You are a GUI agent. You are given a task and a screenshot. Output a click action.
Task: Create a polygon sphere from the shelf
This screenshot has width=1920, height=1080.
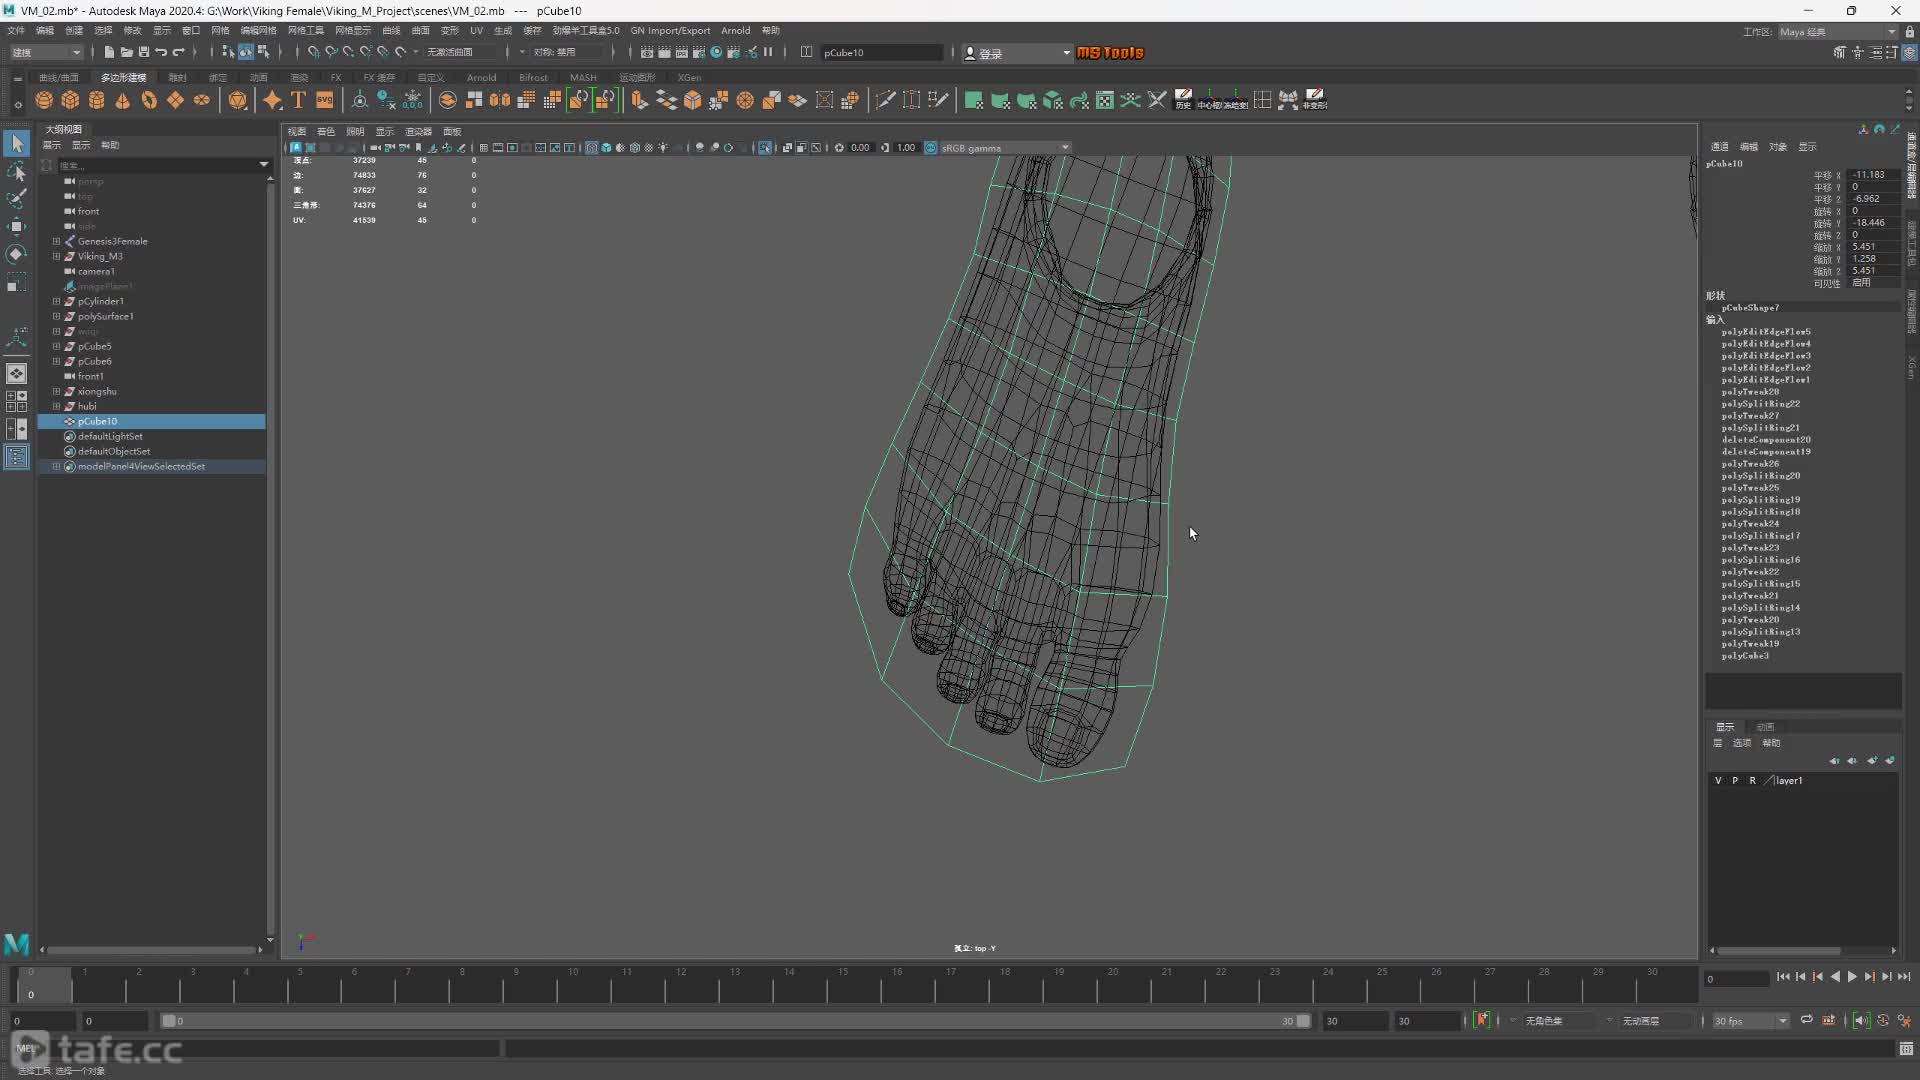coord(44,100)
